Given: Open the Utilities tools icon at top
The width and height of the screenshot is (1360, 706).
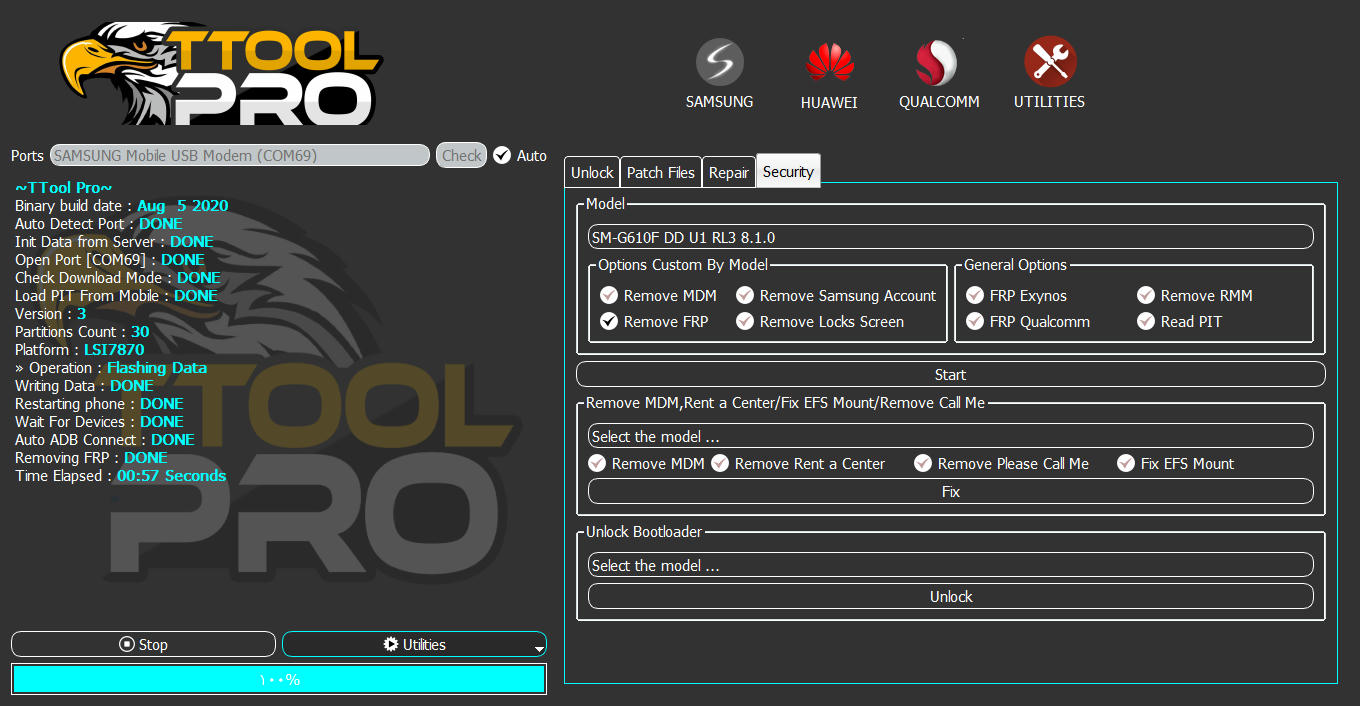Looking at the screenshot, I should point(1049,74).
